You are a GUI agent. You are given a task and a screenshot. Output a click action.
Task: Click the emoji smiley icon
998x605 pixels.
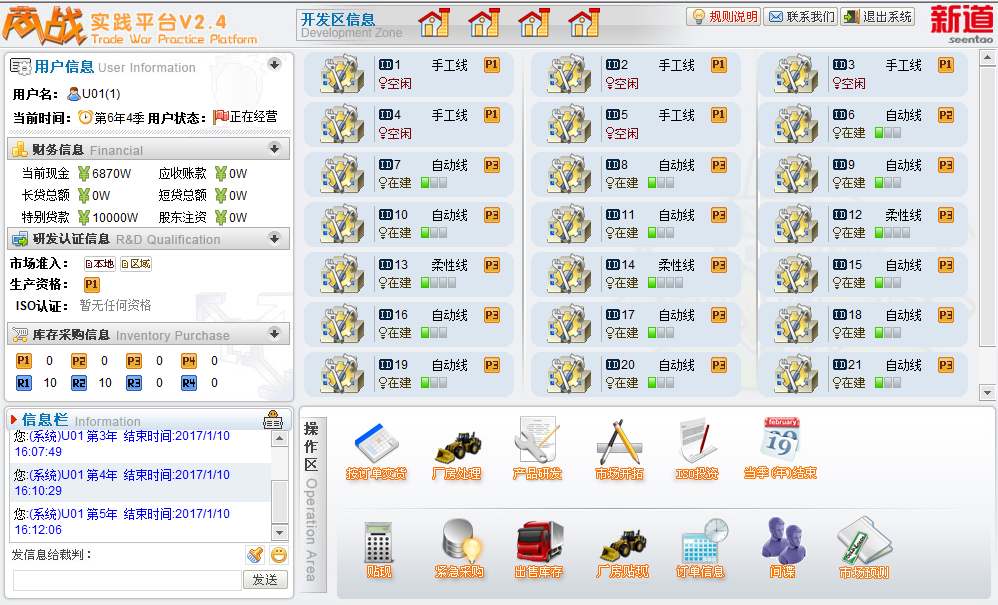tap(279, 555)
